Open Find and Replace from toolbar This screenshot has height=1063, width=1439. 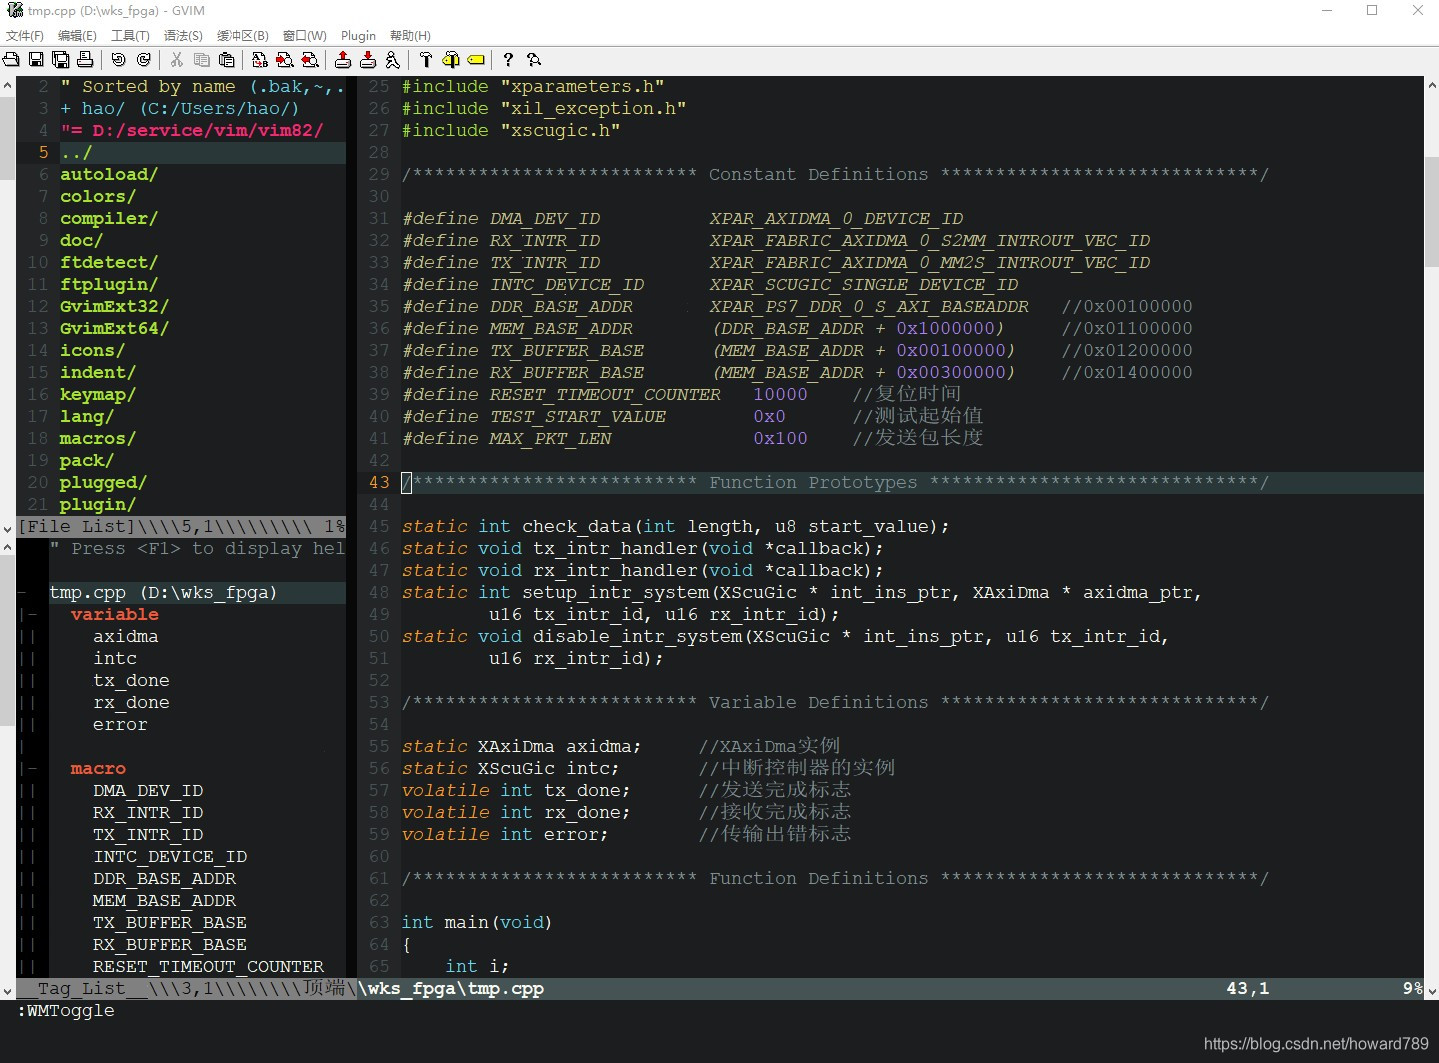(x=260, y=60)
